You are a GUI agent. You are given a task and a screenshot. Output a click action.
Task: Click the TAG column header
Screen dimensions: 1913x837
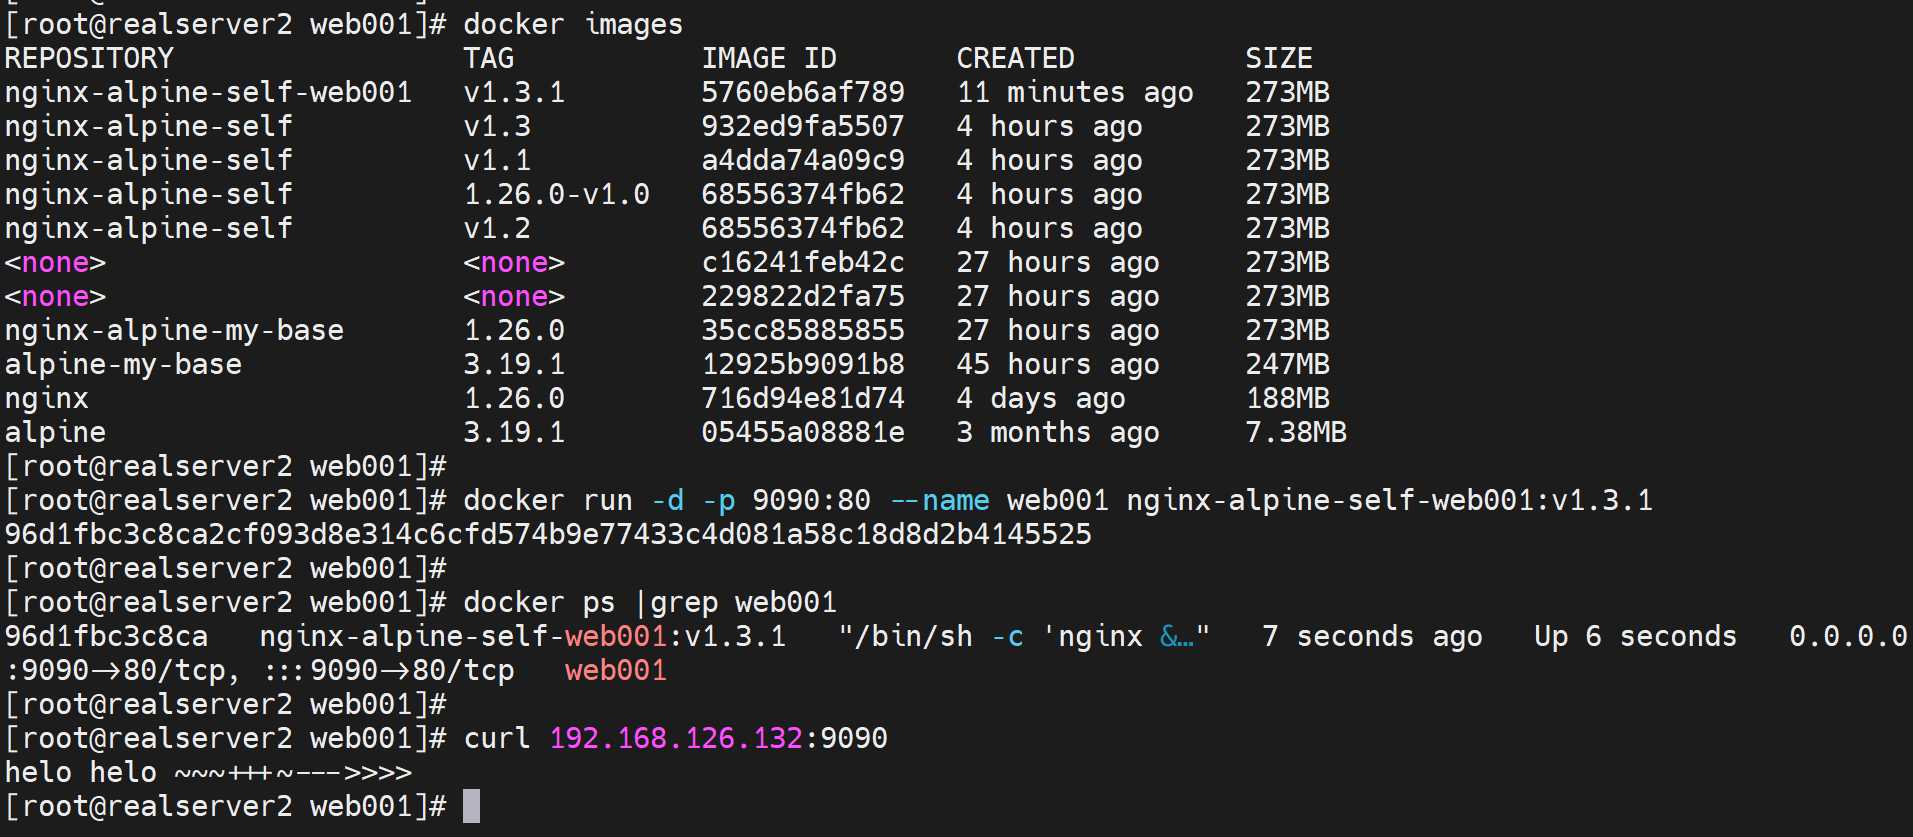(x=488, y=59)
